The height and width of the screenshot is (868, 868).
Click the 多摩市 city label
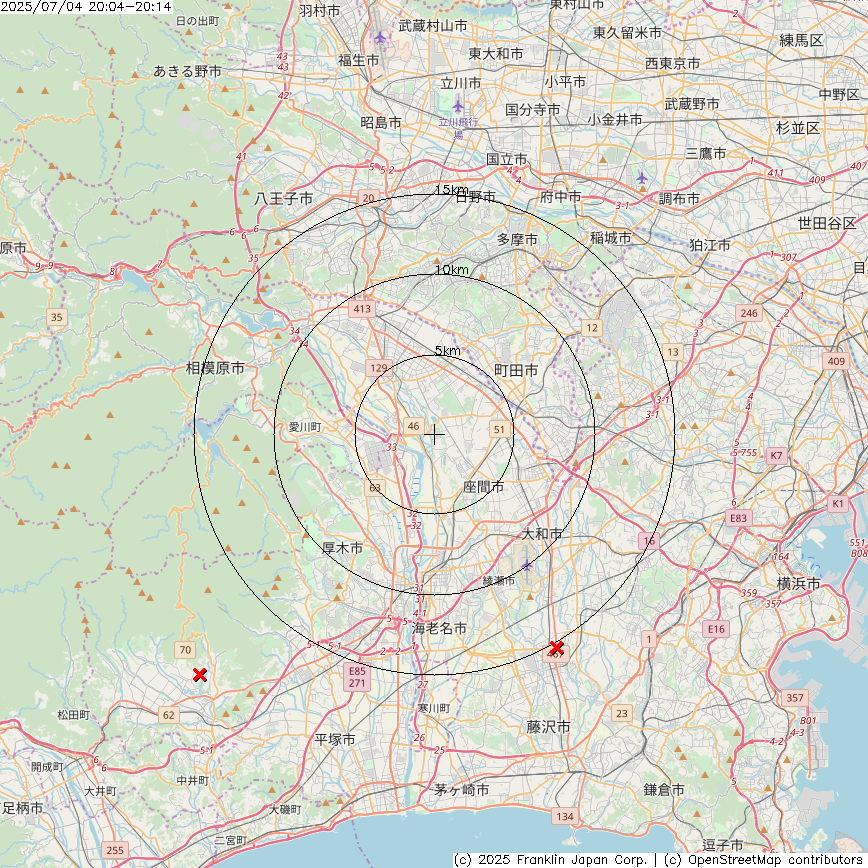pos(517,239)
